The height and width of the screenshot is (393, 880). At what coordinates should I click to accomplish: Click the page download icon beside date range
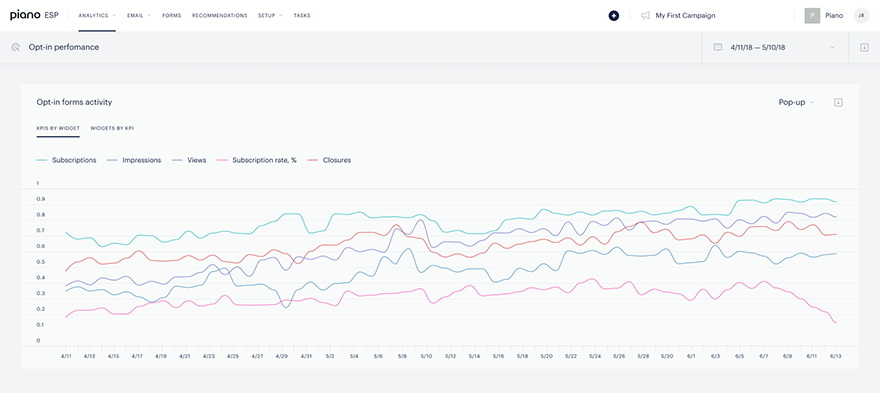pos(864,48)
